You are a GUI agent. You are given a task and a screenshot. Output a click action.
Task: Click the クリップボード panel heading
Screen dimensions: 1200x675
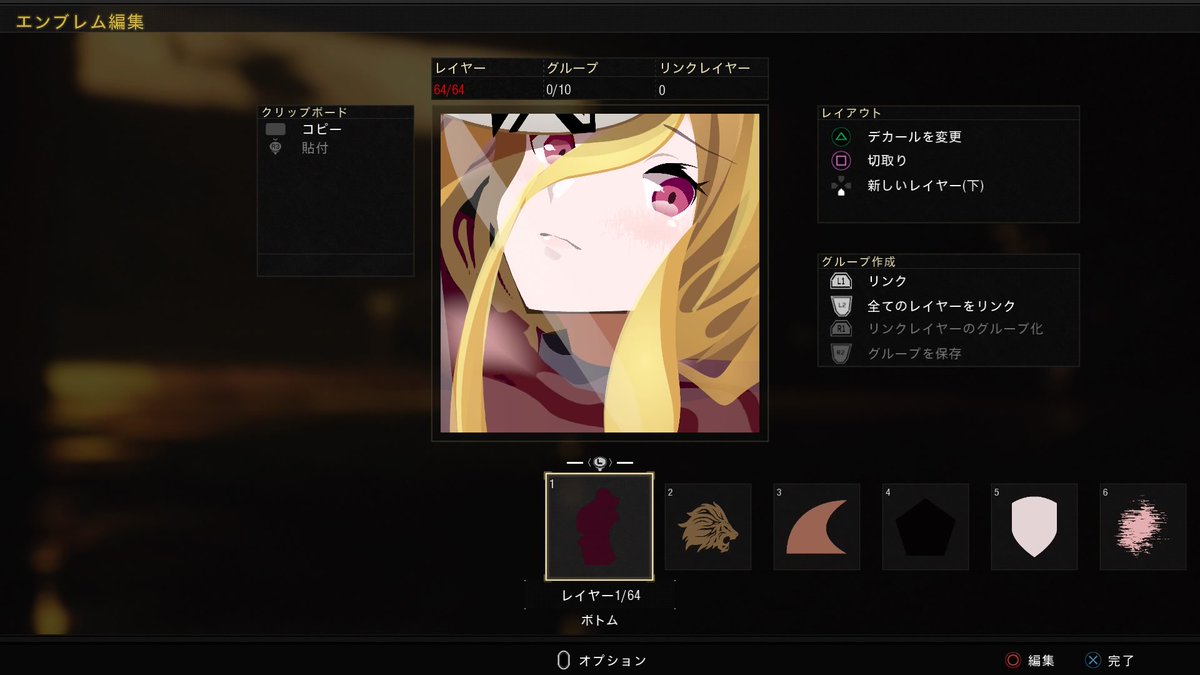(x=304, y=112)
